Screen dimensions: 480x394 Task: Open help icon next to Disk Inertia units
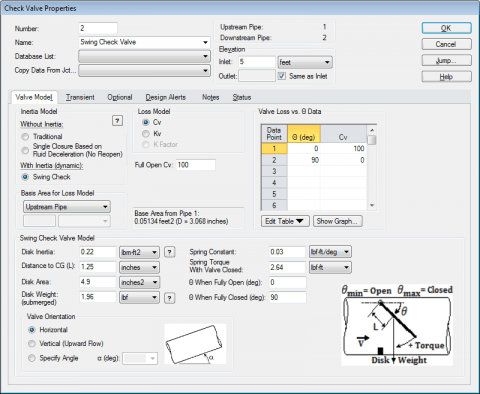point(170,252)
